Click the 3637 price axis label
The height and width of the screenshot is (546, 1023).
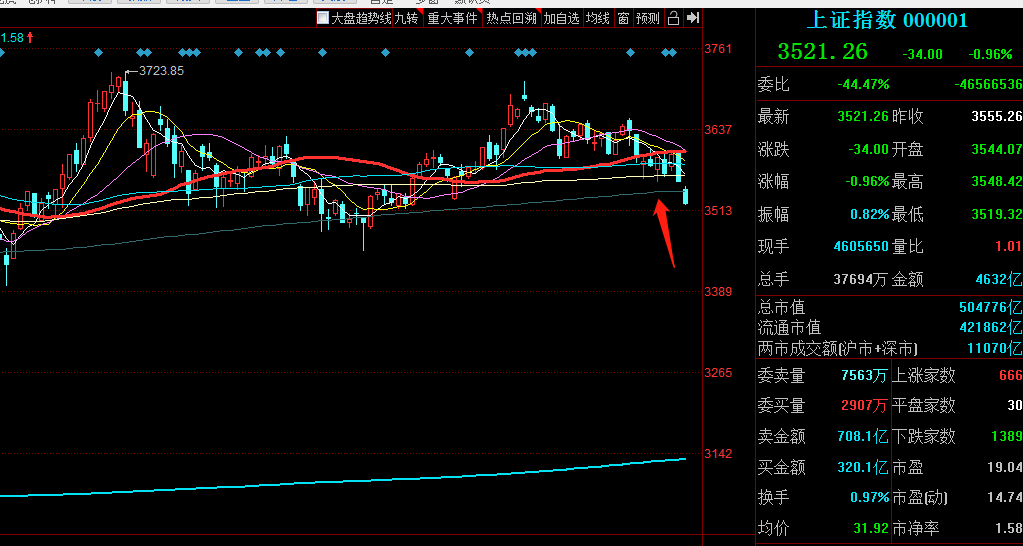tap(719, 130)
